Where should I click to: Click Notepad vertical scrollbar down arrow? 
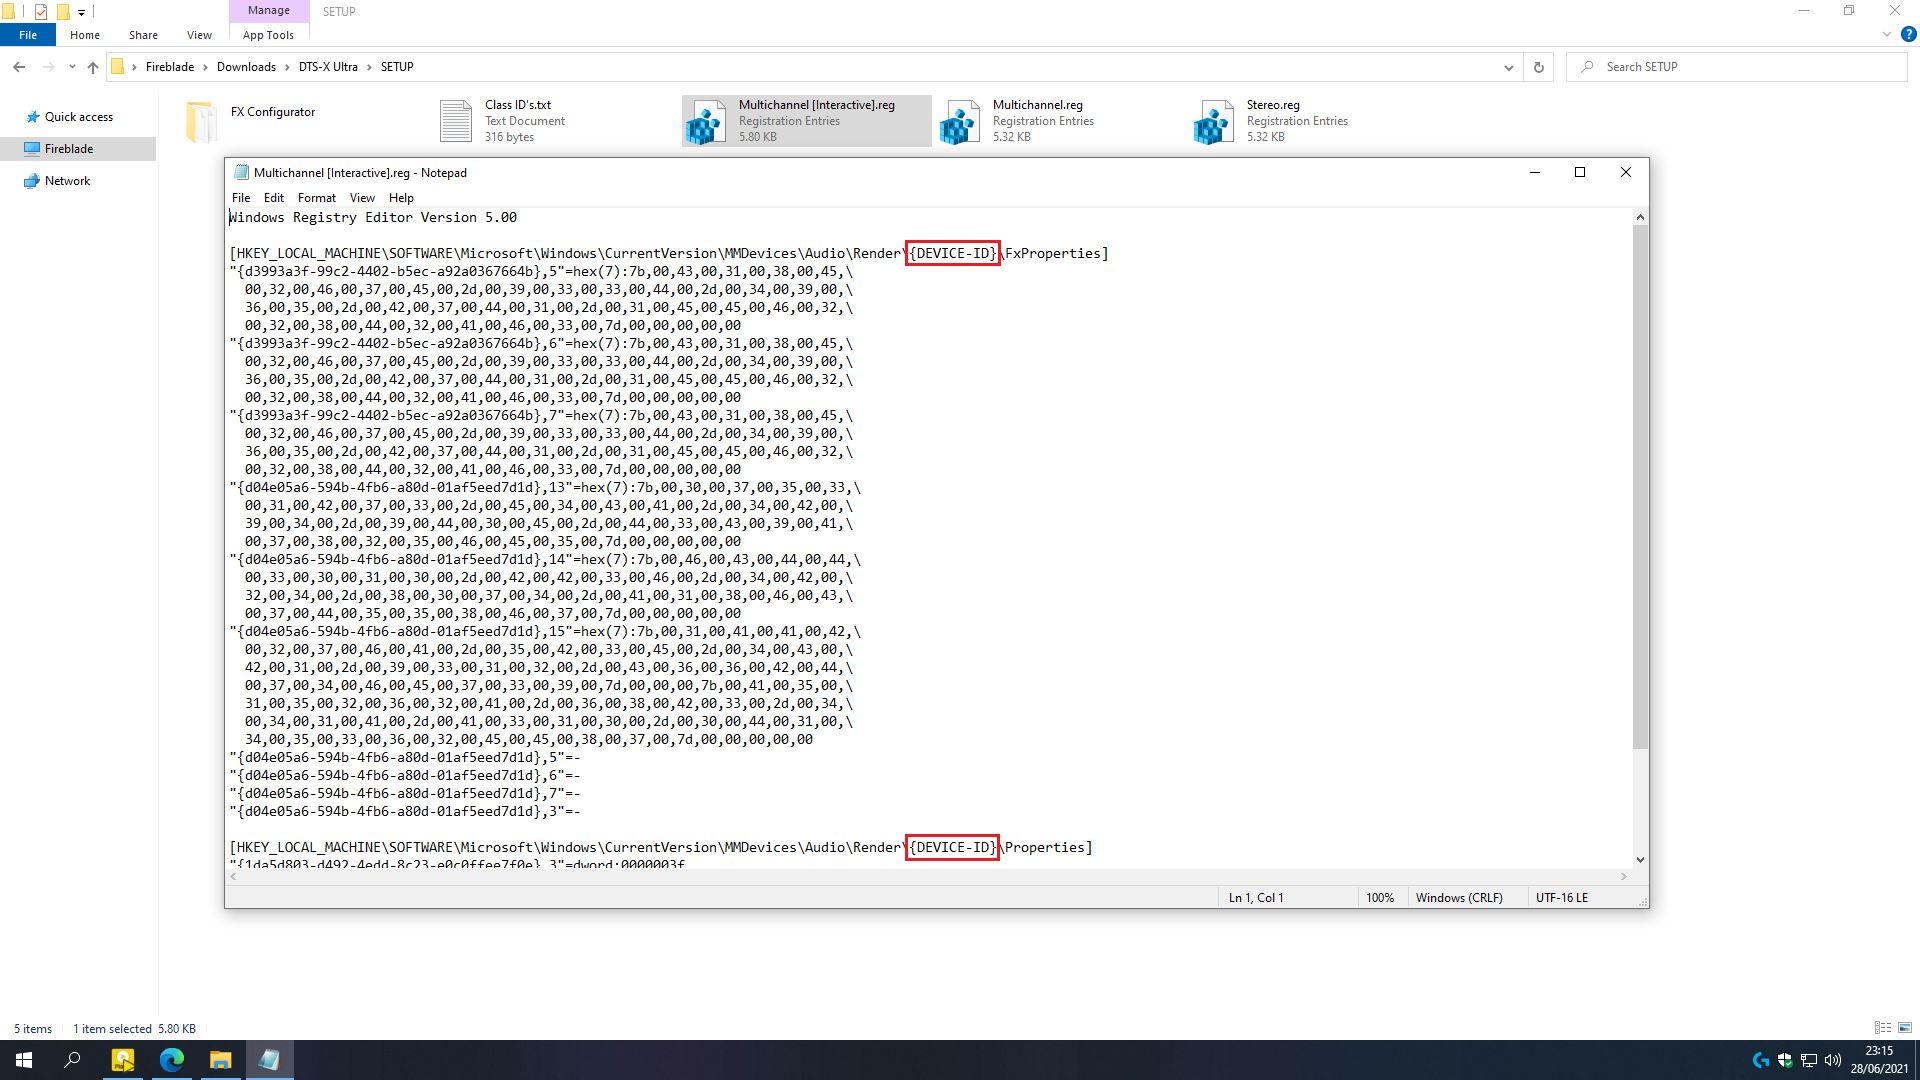(x=1640, y=860)
